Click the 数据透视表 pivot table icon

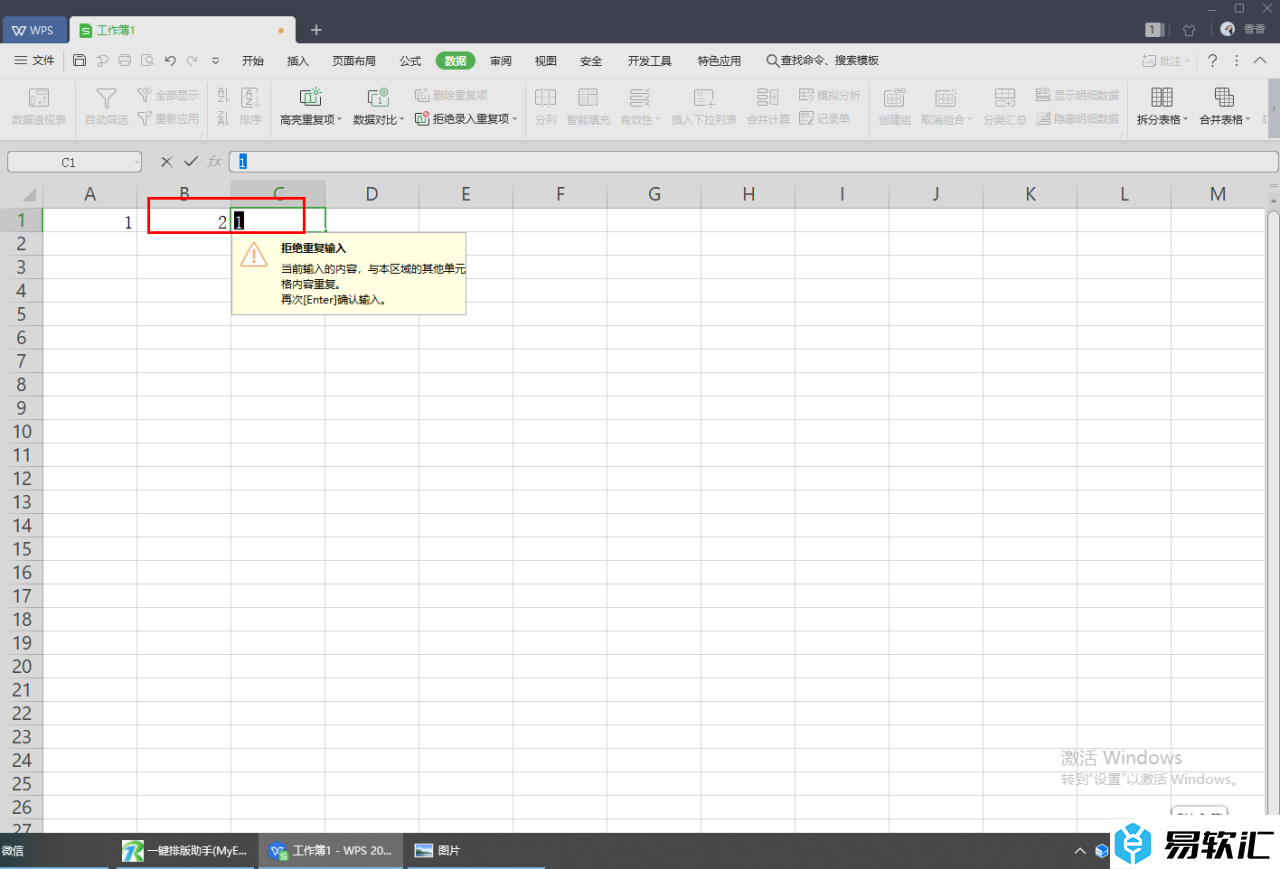pyautogui.click(x=39, y=98)
